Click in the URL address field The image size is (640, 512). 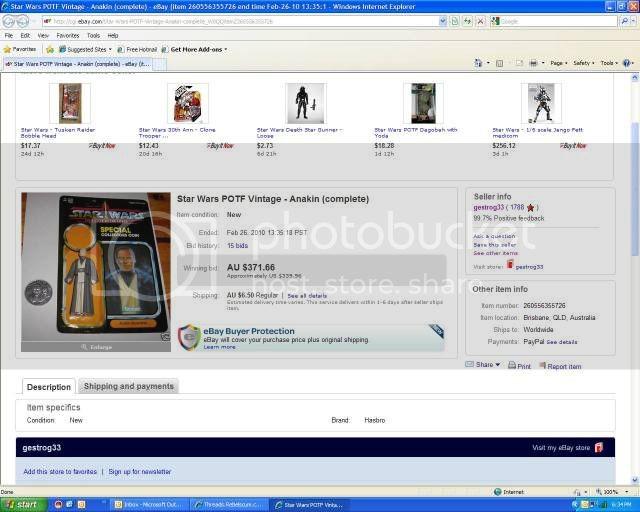point(241,21)
